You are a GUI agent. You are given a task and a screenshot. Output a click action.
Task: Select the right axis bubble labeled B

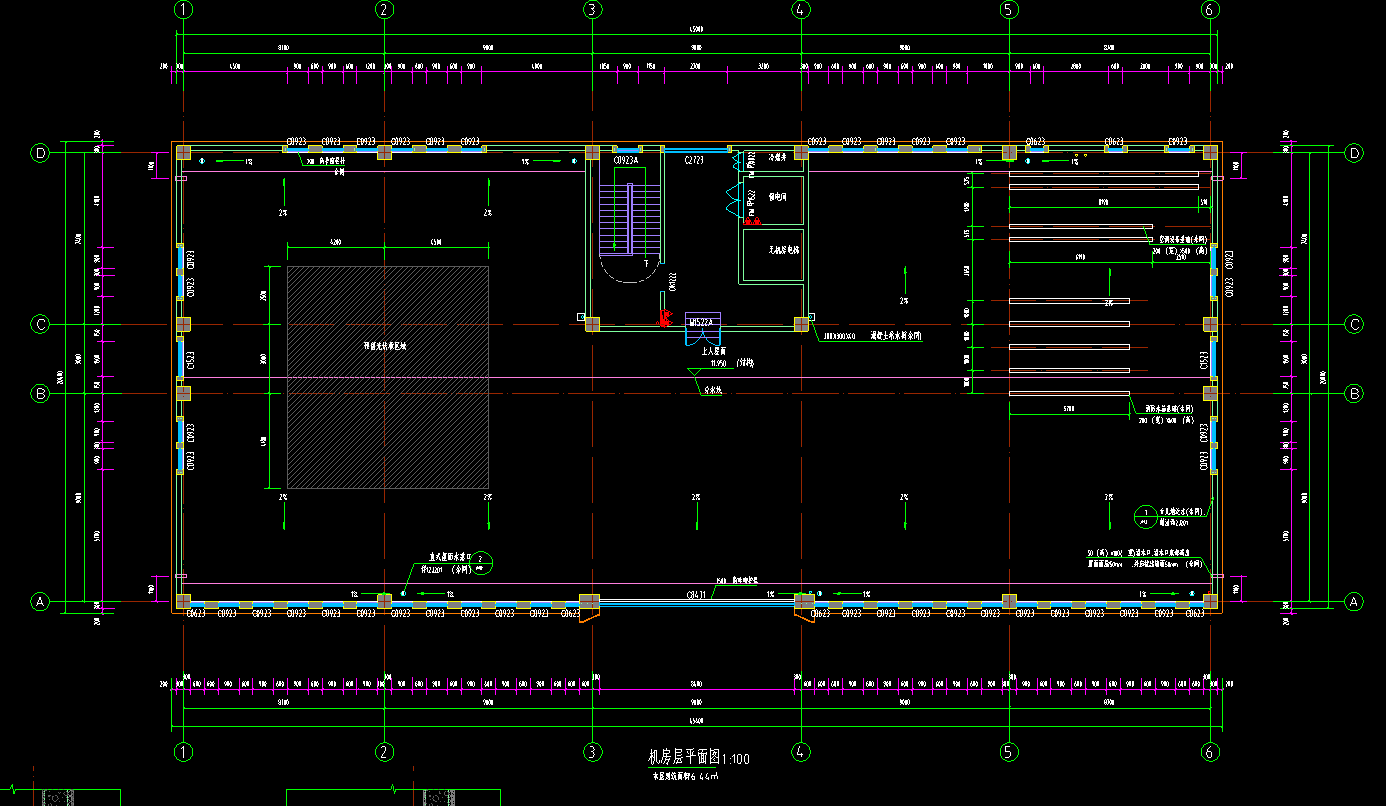1354,394
